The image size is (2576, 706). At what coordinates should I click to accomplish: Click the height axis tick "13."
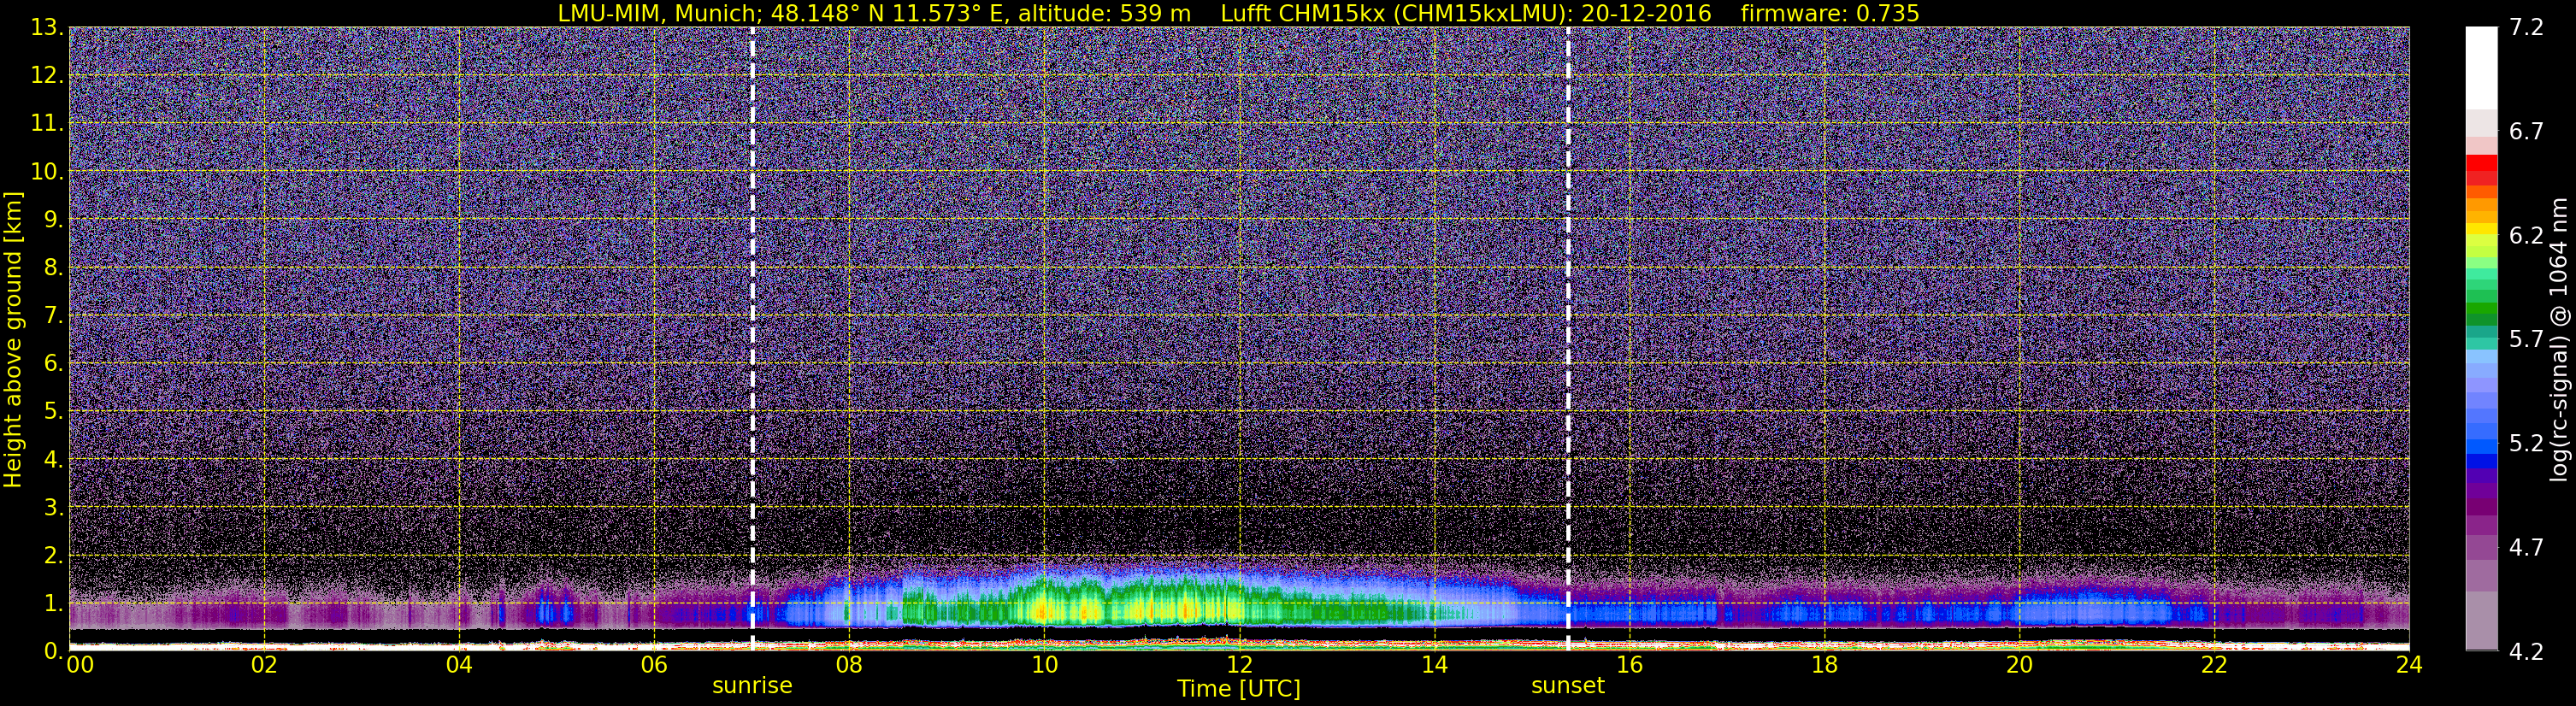pos(46,28)
